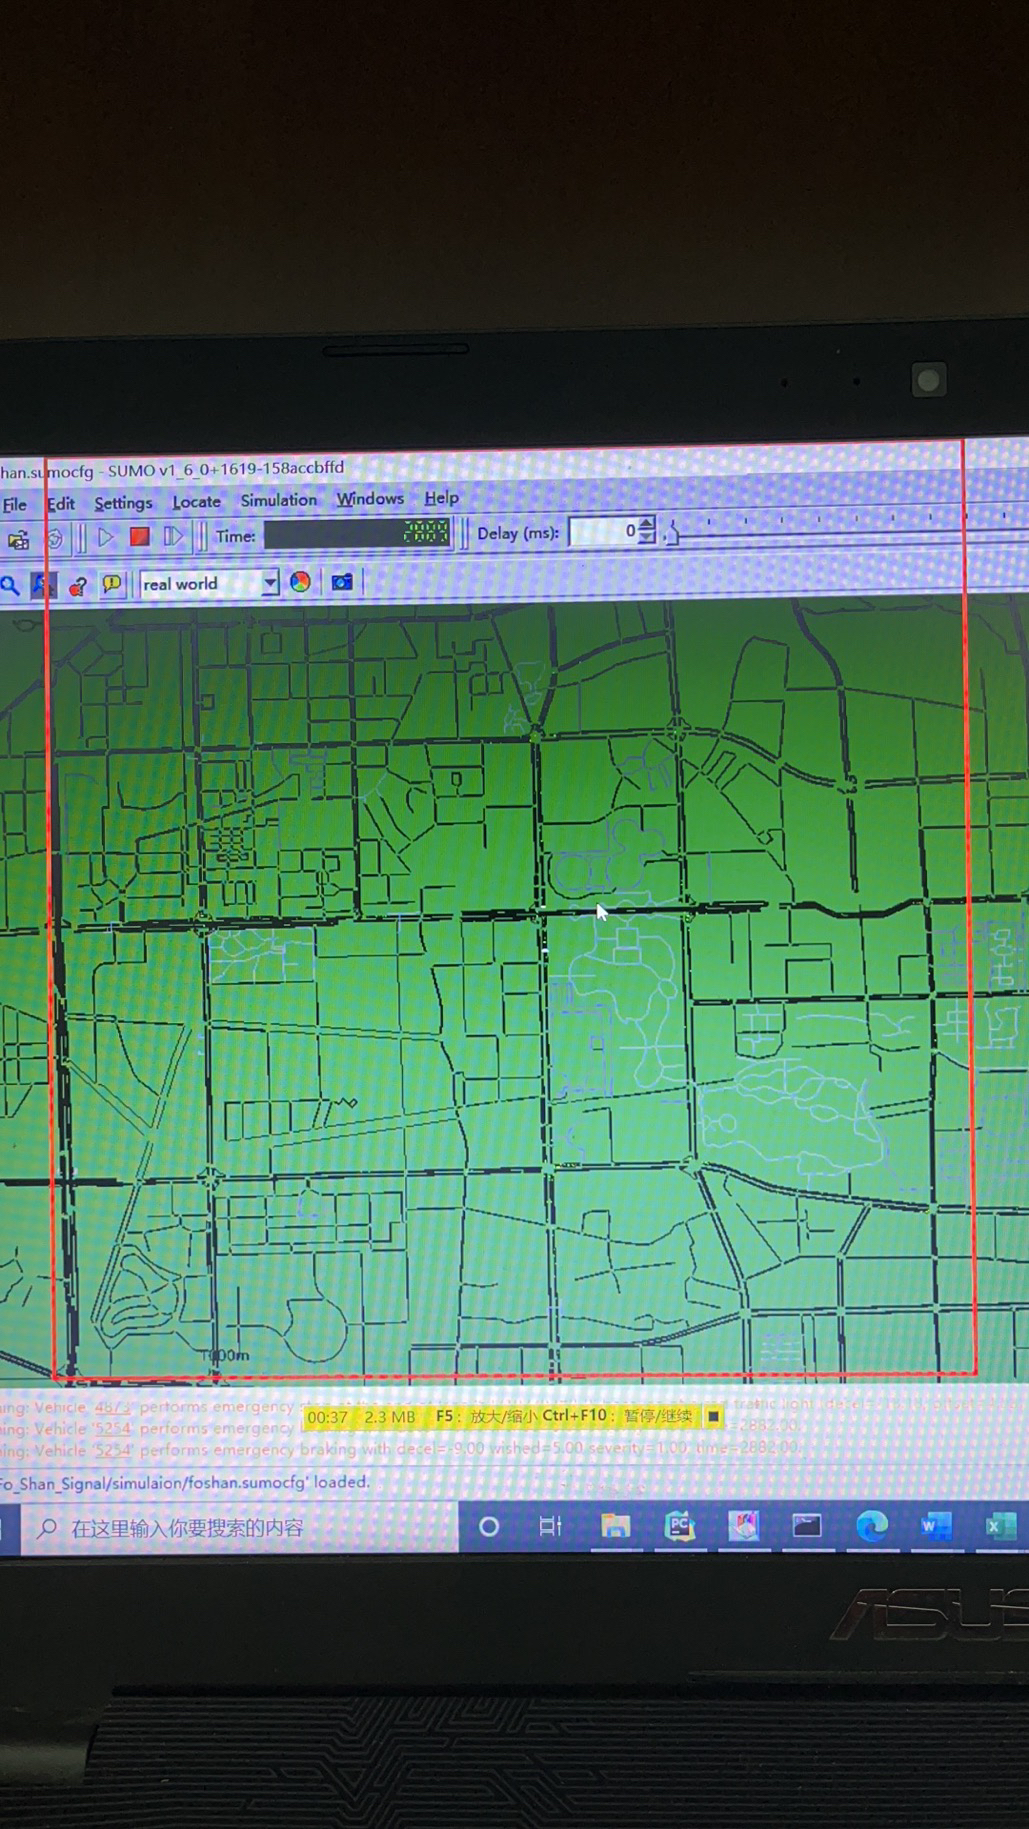Open the Settings menu

coord(123,502)
